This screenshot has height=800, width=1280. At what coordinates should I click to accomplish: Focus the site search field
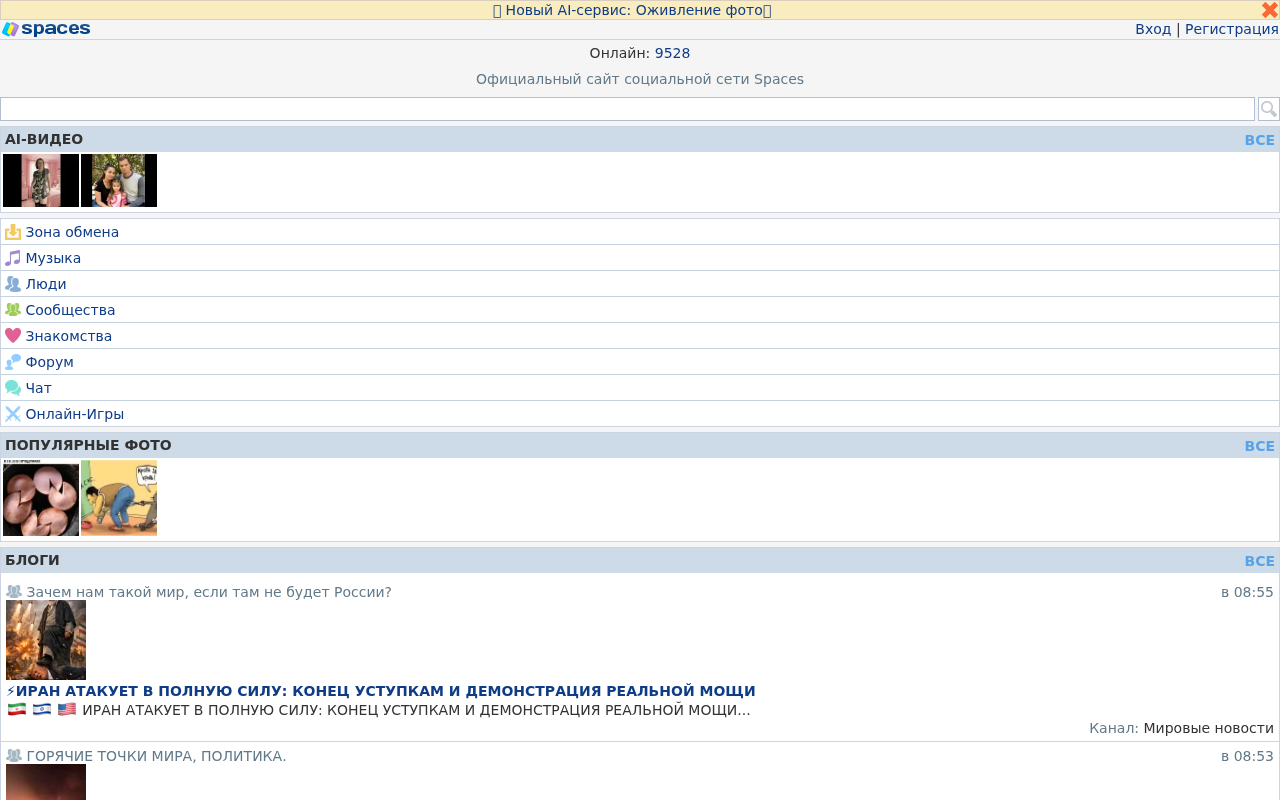(x=627, y=109)
